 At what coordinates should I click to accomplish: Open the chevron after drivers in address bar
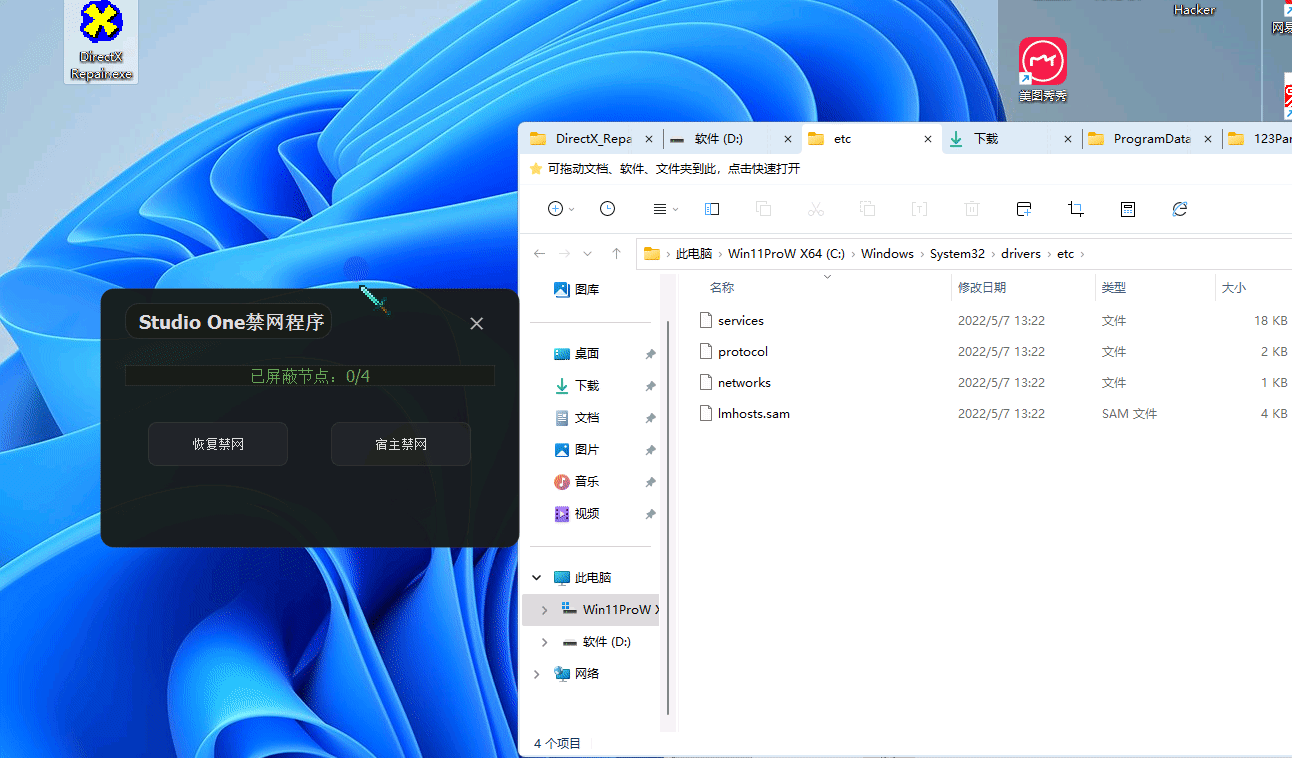[x=1049, y=254]
